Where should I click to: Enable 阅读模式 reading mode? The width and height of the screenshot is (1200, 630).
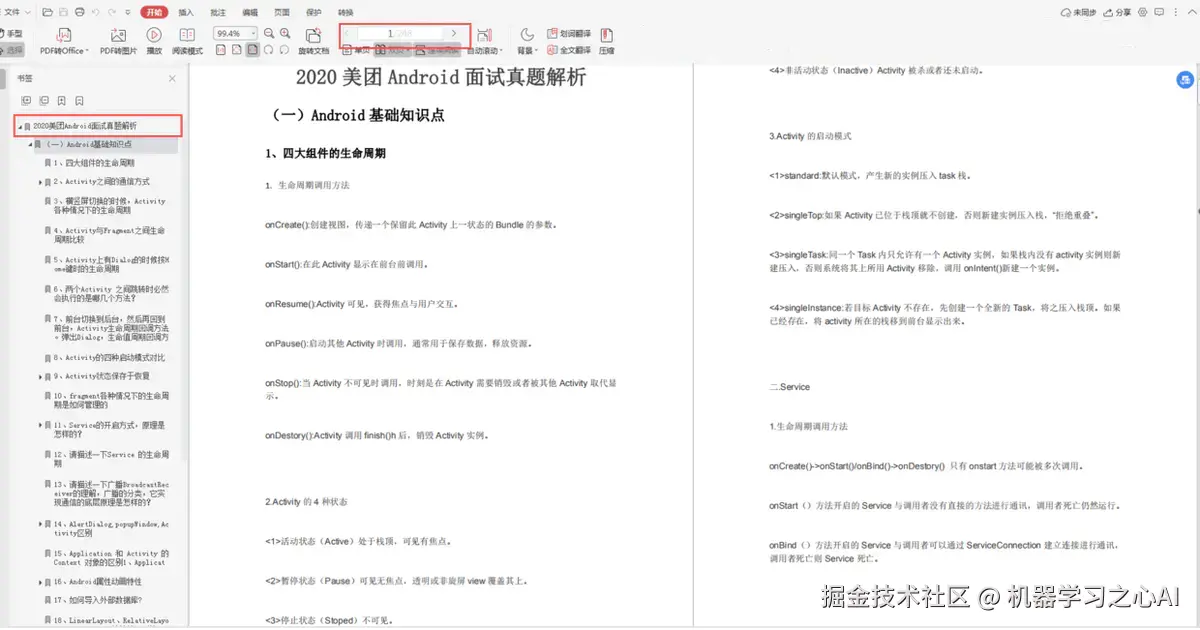(187, 41)
